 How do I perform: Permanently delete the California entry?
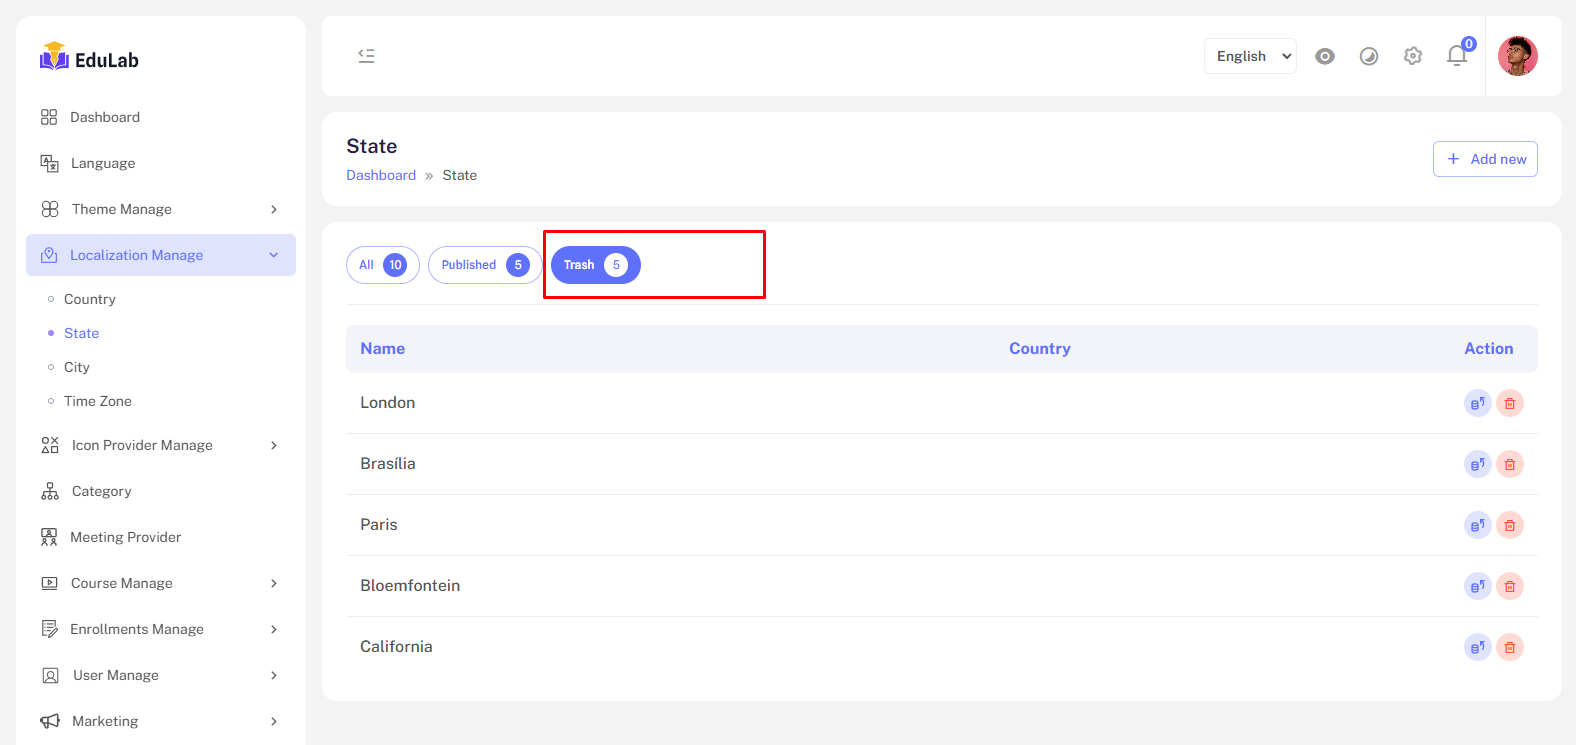point(1509,647)
